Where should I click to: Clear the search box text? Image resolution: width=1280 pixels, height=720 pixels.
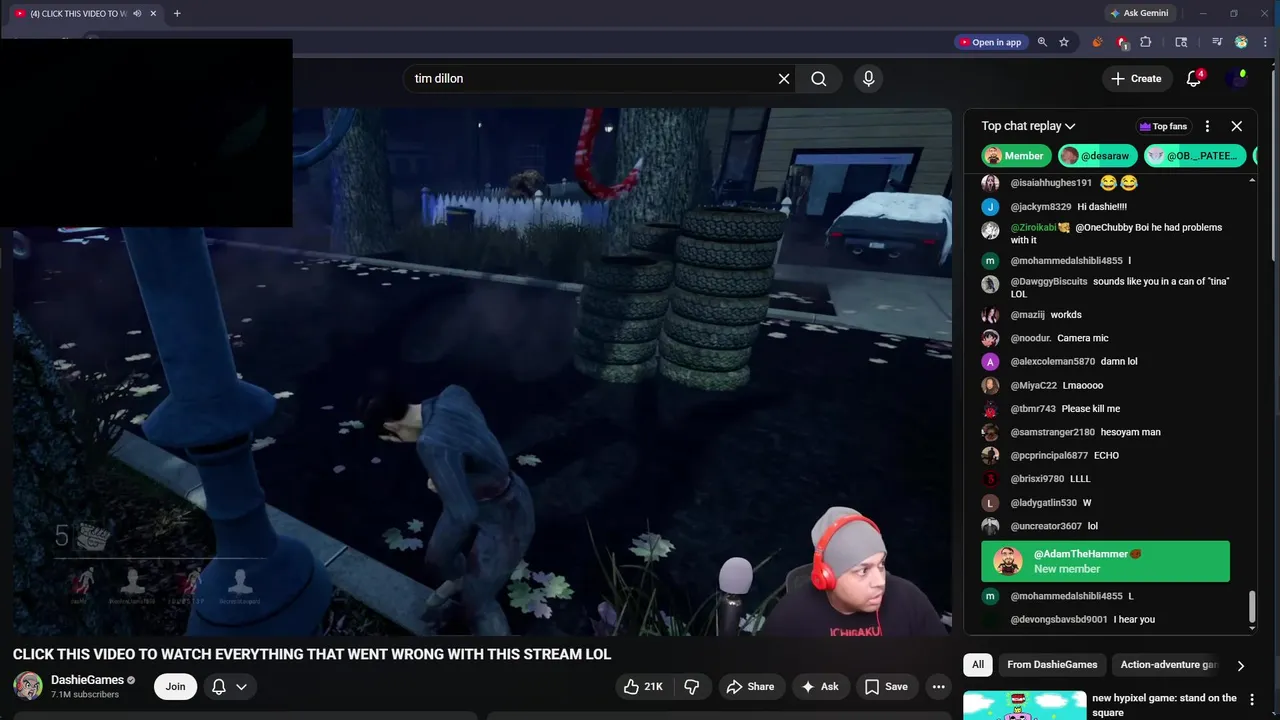[x=784, y=79]
